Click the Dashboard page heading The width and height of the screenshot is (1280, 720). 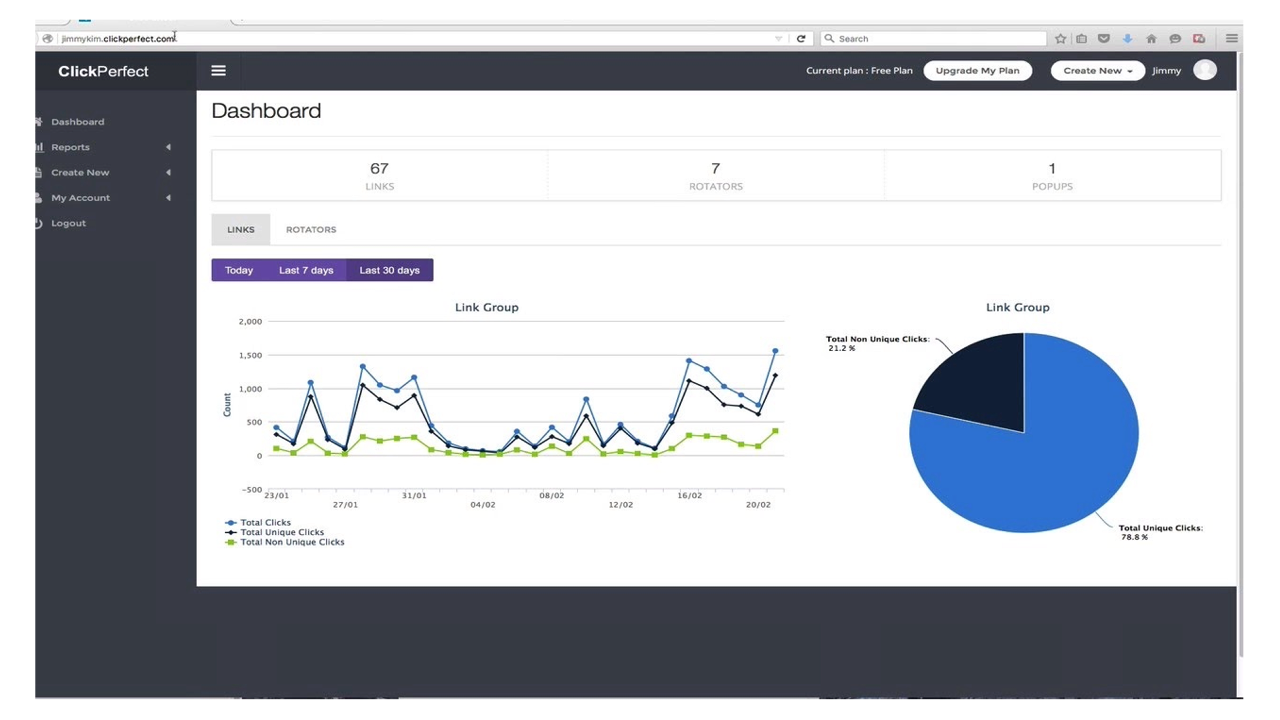266,111
